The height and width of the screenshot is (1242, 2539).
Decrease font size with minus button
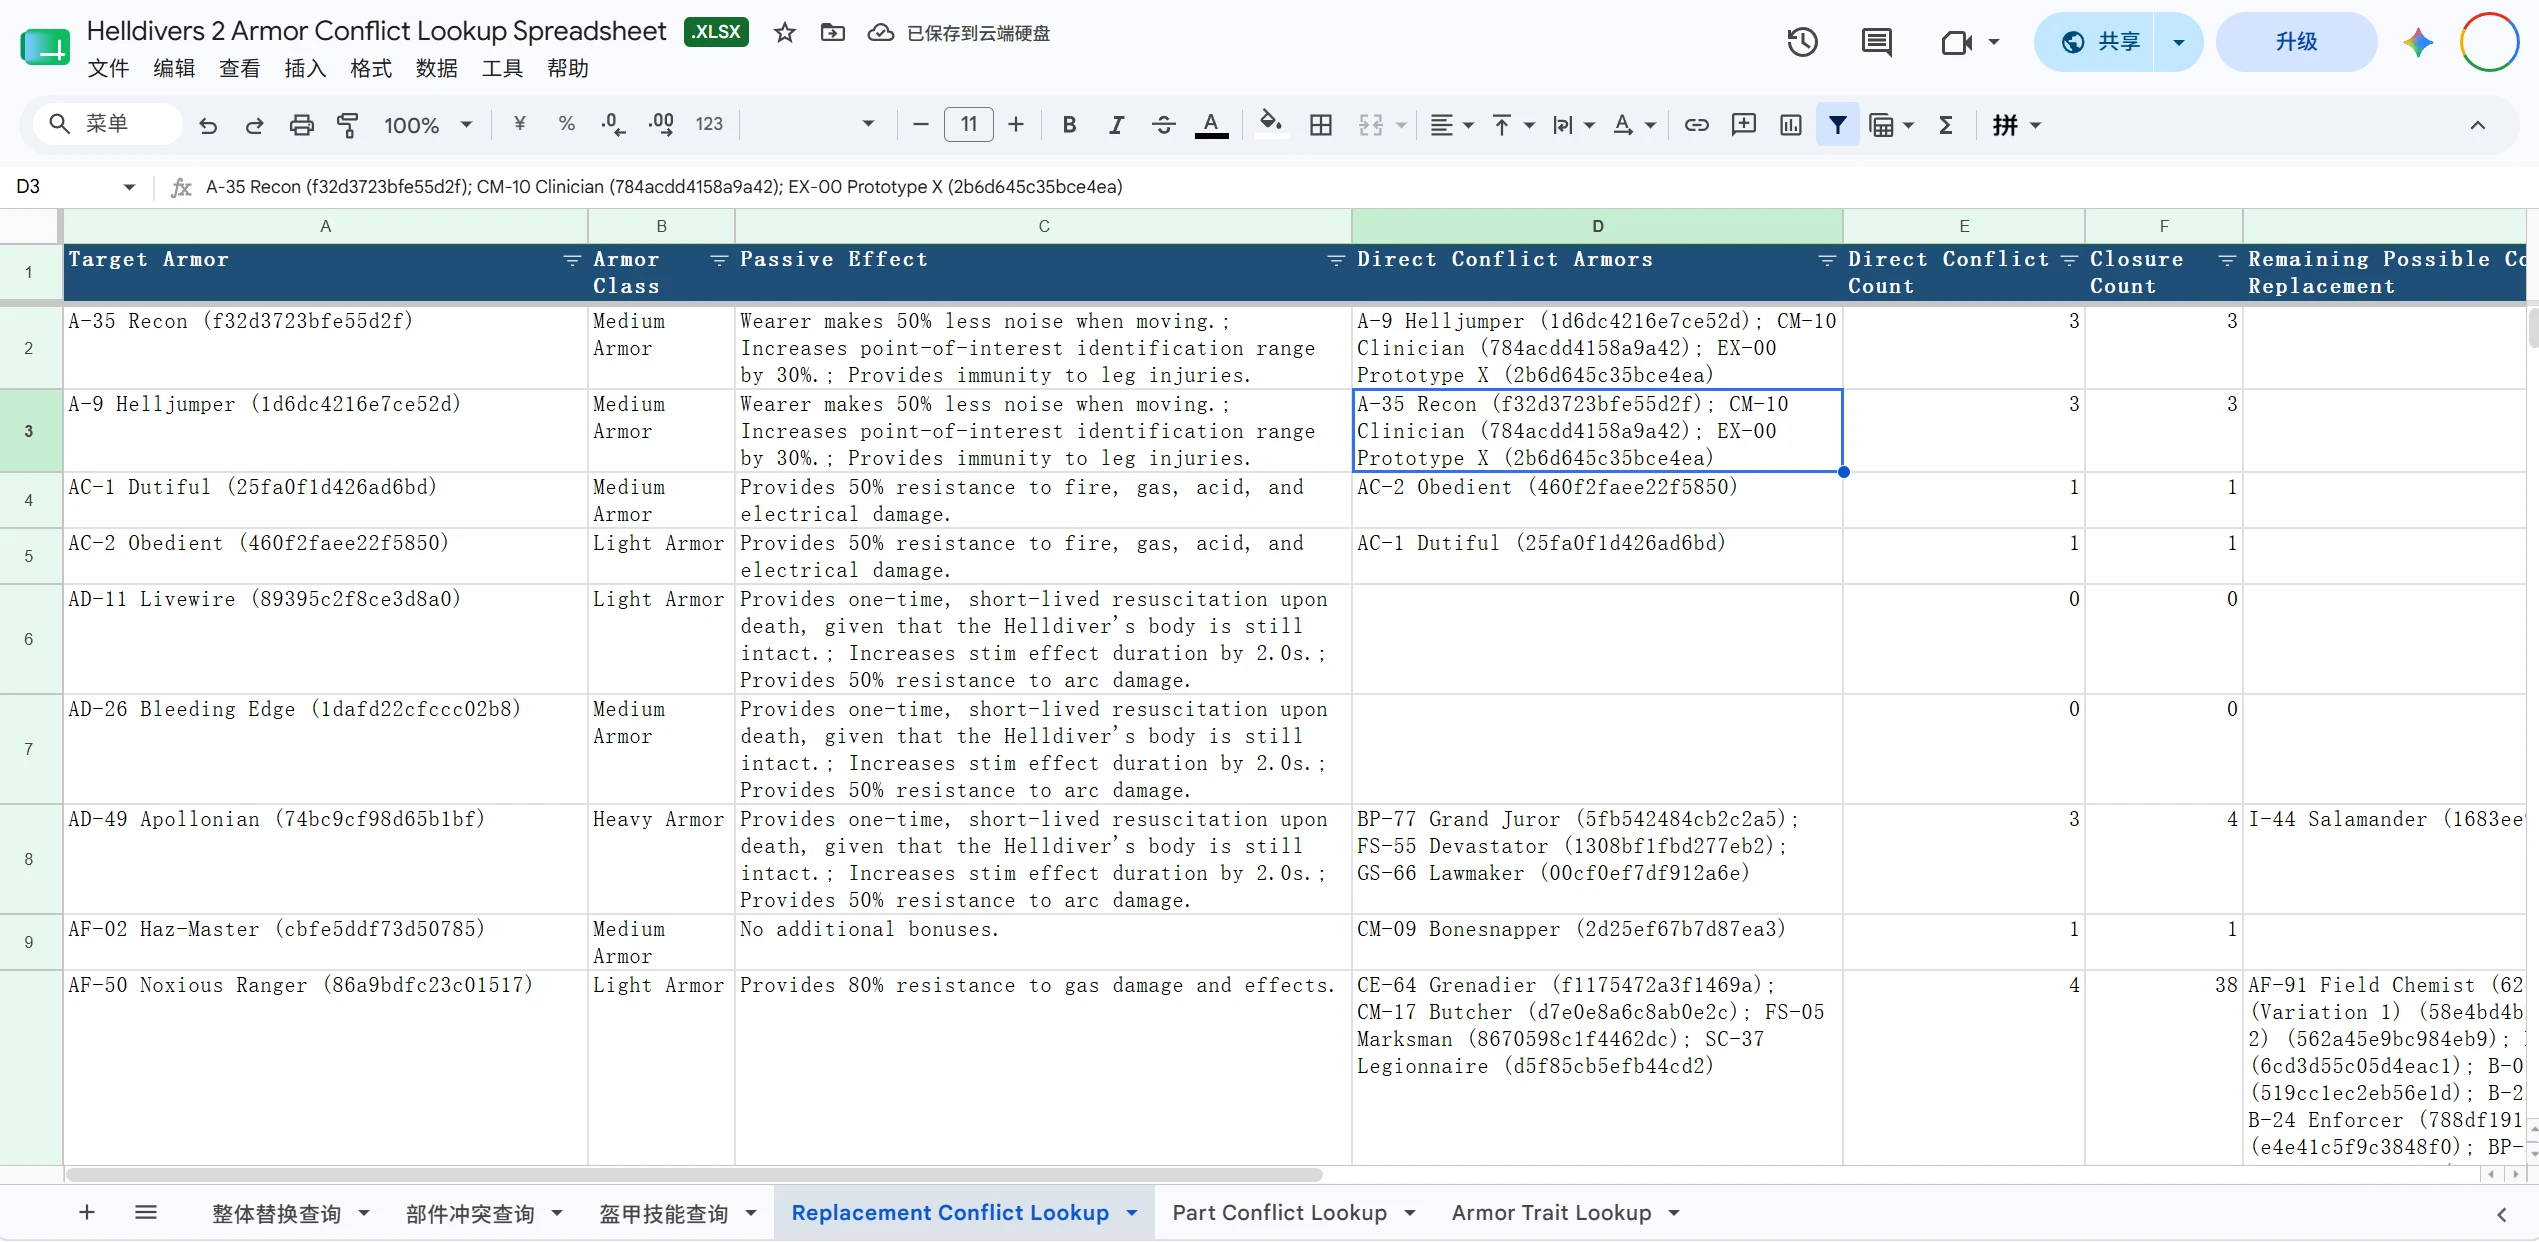pyautogui.click(x=921, y=125)
